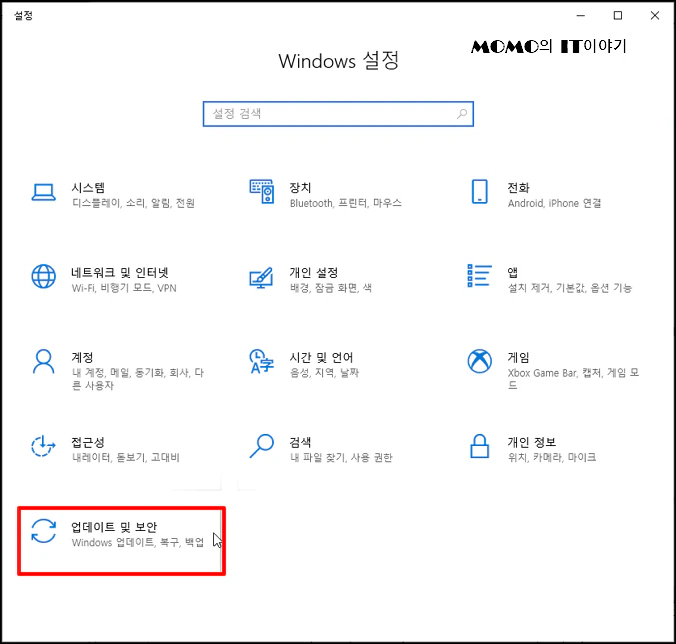Click text '설치 제거, 기본값, 옵션 기능'
Image resolution: width=676 pixels, height=644 pixels.
pos(570,288)
